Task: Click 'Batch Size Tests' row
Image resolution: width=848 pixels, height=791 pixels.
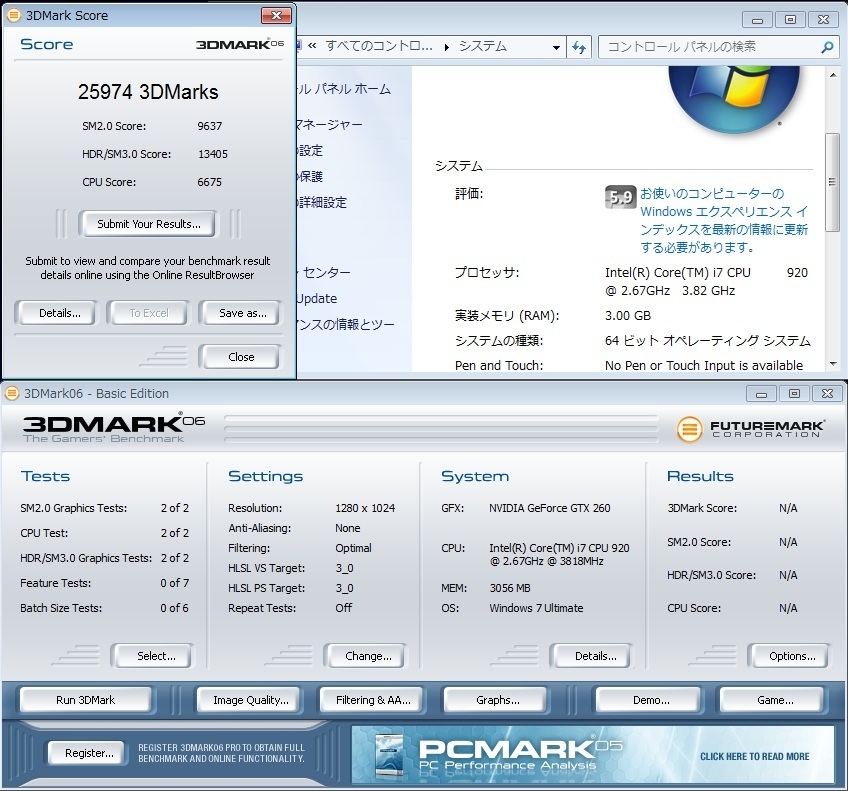Action: [104, 608]
